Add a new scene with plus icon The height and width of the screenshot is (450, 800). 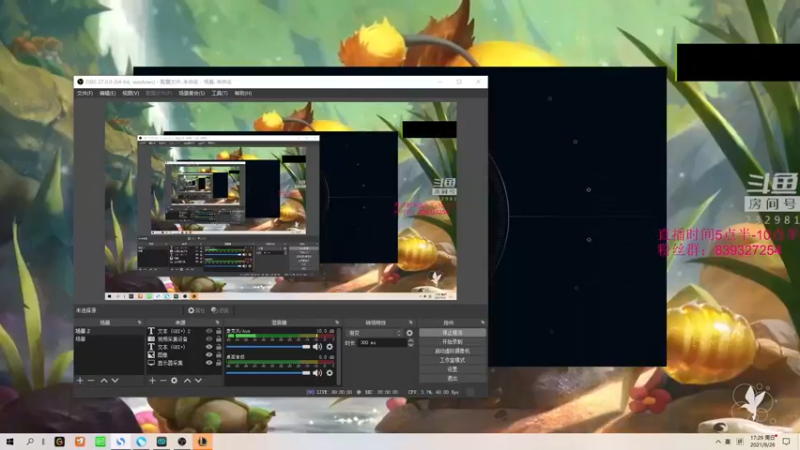pos(80,381)
